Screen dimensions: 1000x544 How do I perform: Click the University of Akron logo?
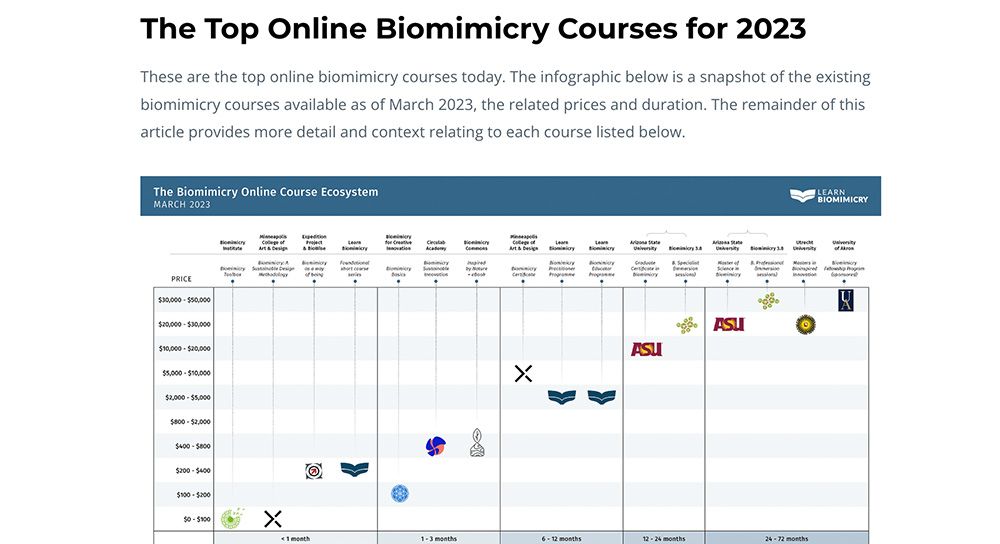coord(846,300)
